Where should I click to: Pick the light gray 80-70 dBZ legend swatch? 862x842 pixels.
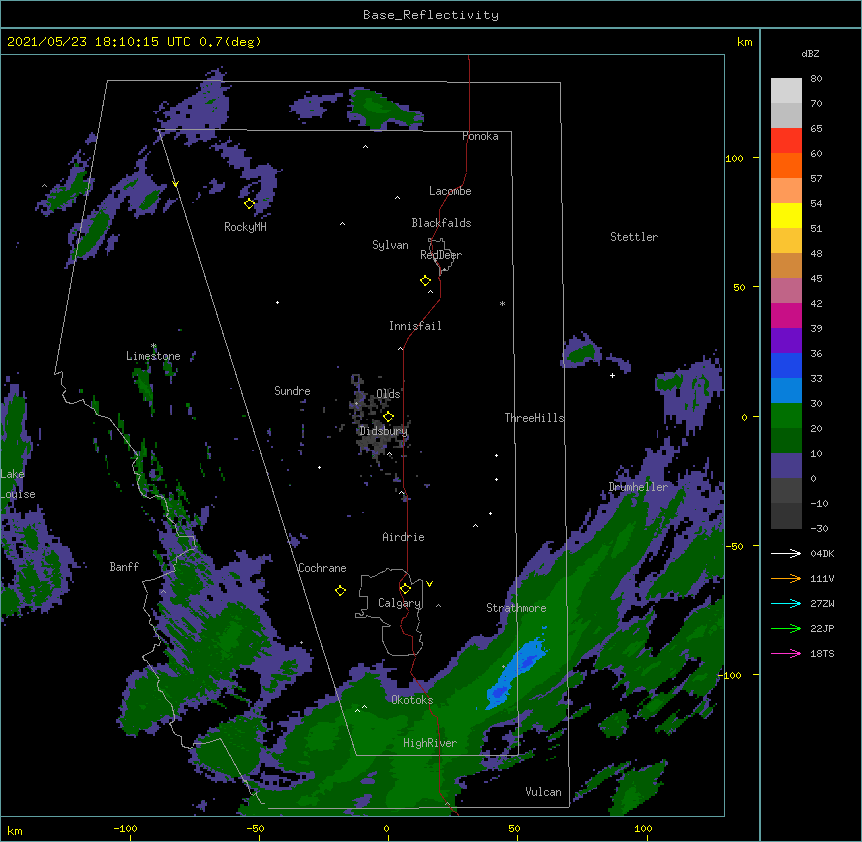click(x=786, y=91)
